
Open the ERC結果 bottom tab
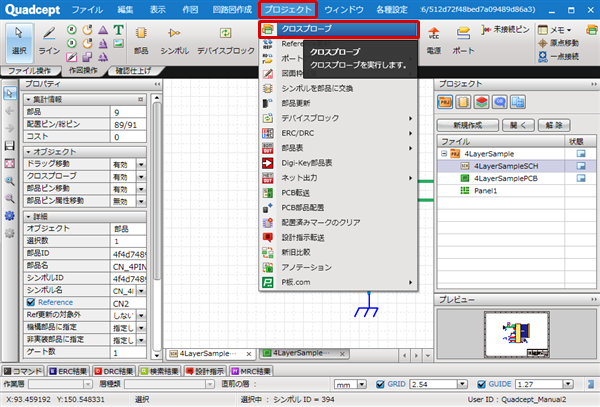[68, 371]
